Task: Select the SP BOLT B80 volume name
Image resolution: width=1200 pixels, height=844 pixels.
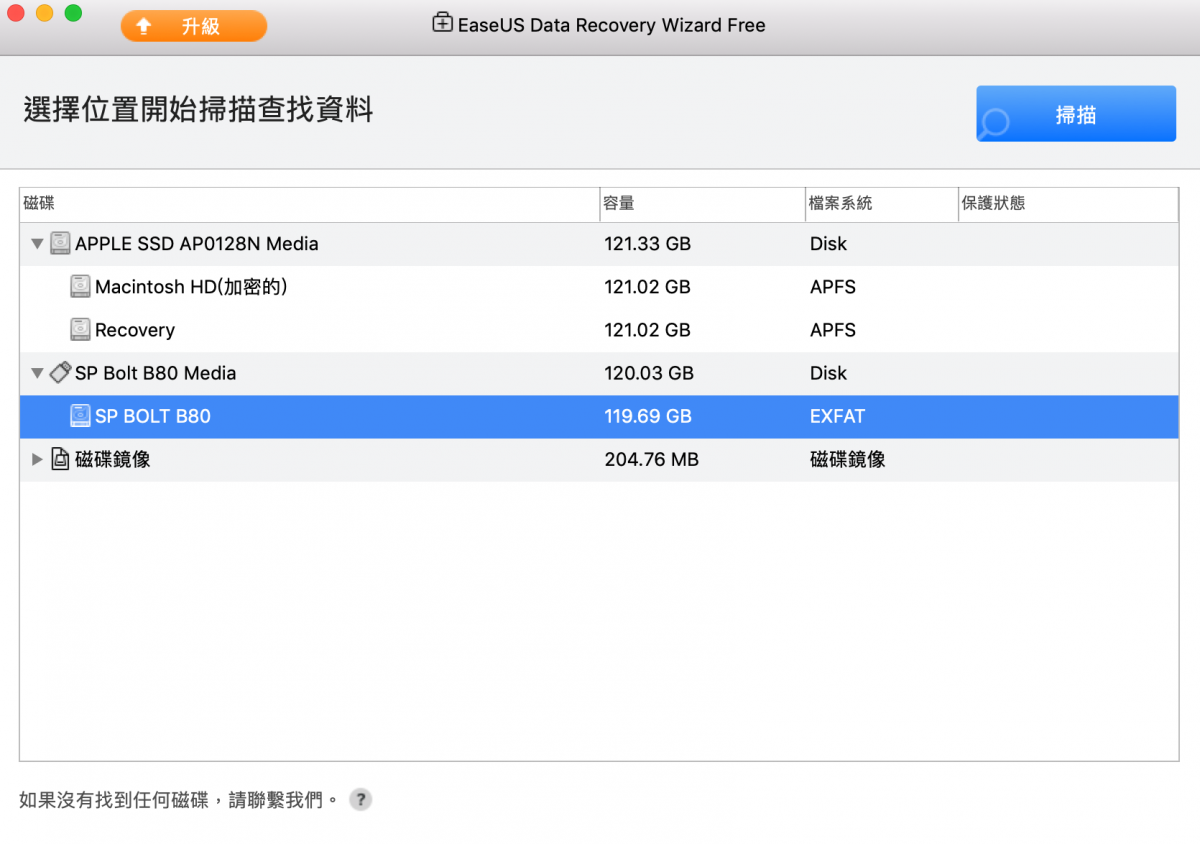Action: pos(153,416)
